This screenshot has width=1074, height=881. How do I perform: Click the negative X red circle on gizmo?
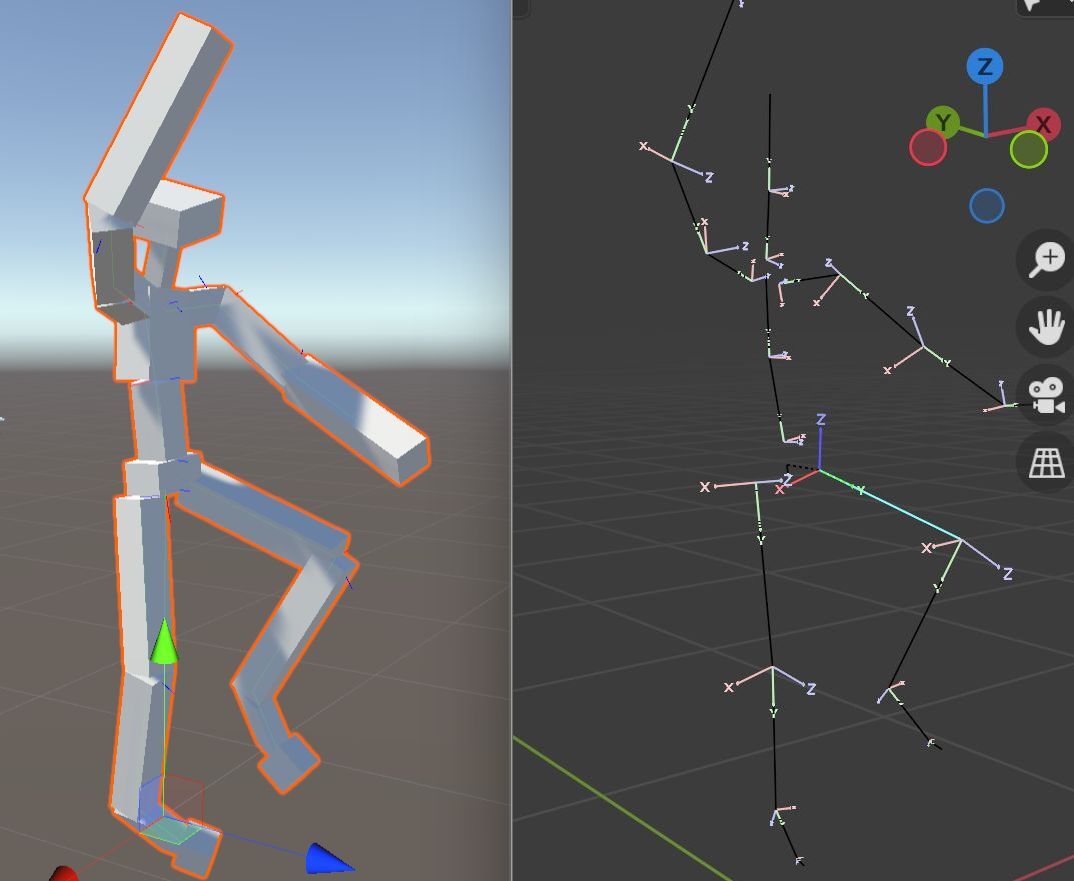(928, 147)
